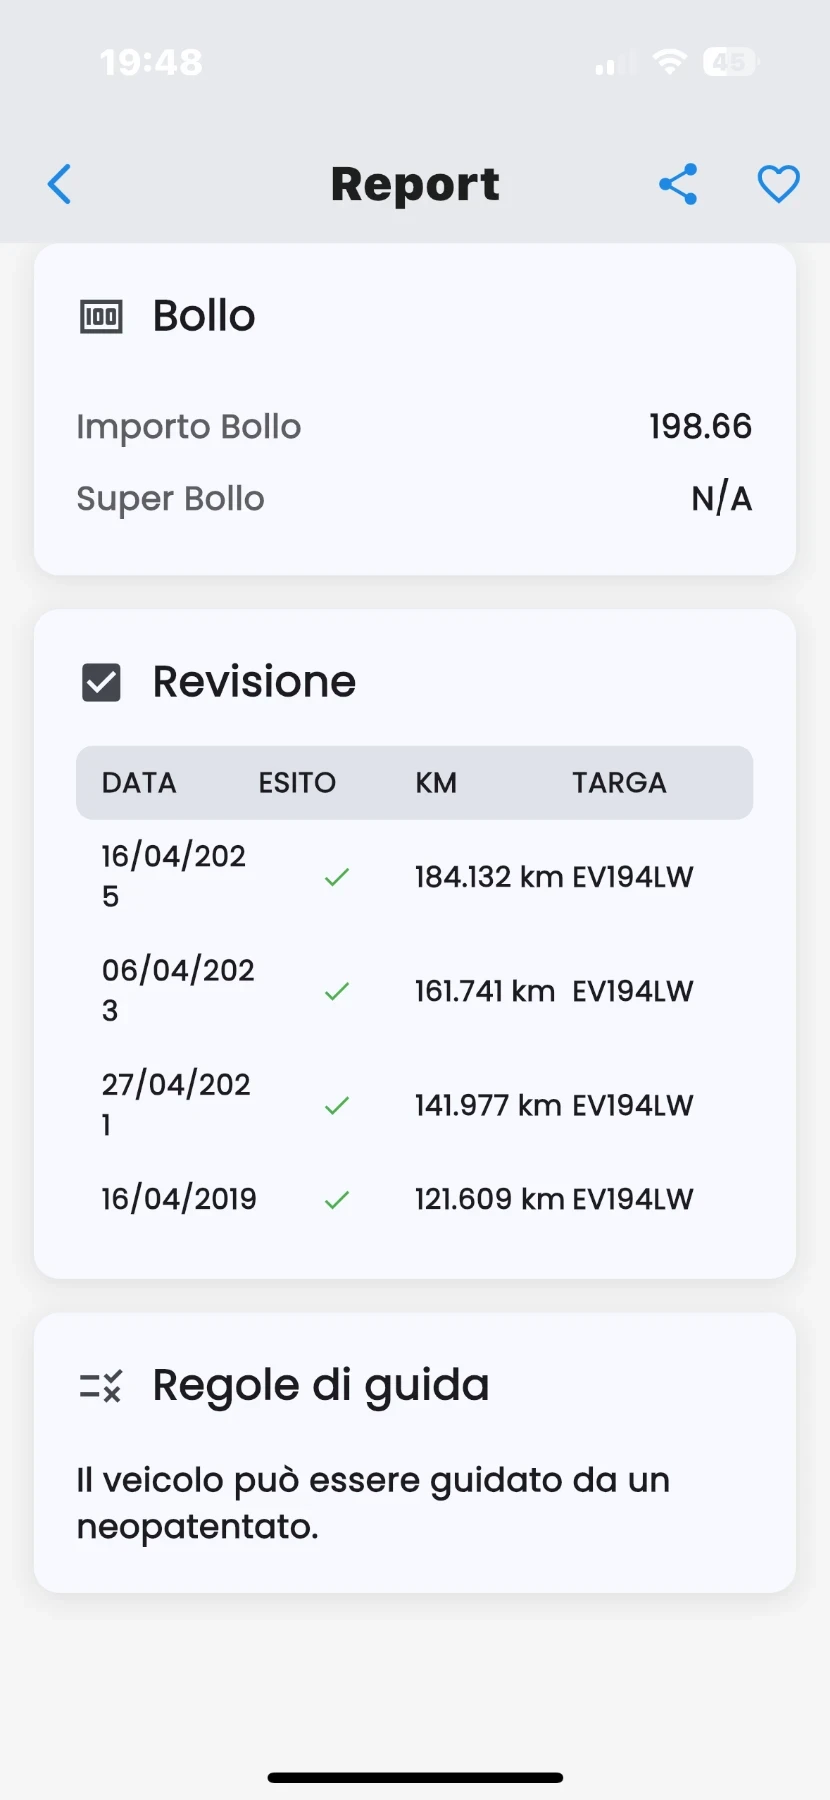The image size is (830, 1800).
Task: Select the 121.609 km mileage entry
Action: click(488, 1199)
